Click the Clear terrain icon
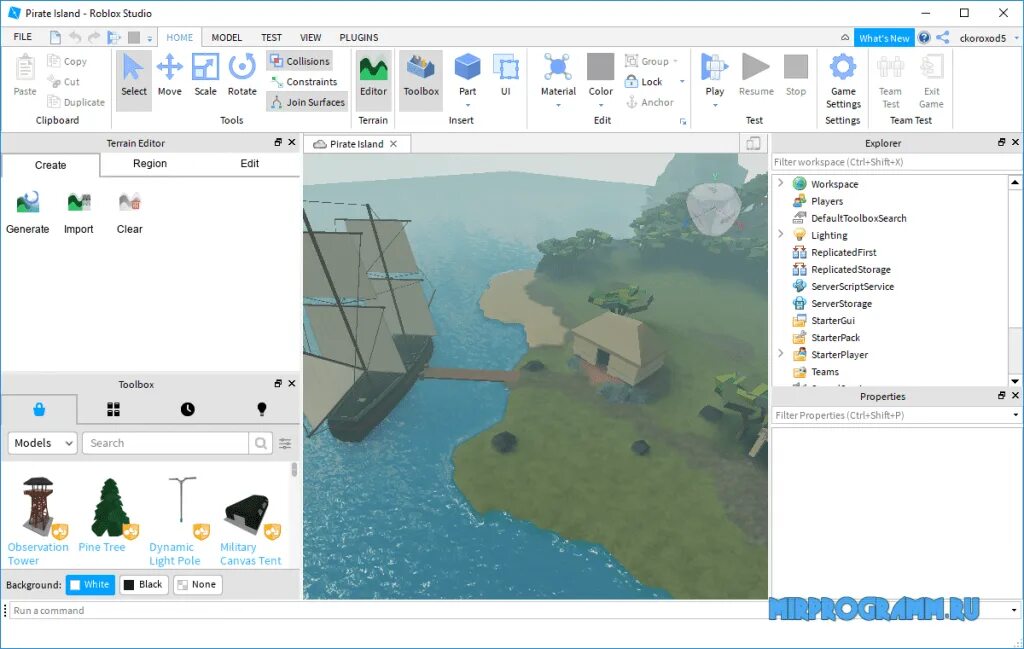 click(x=129, y=212)
